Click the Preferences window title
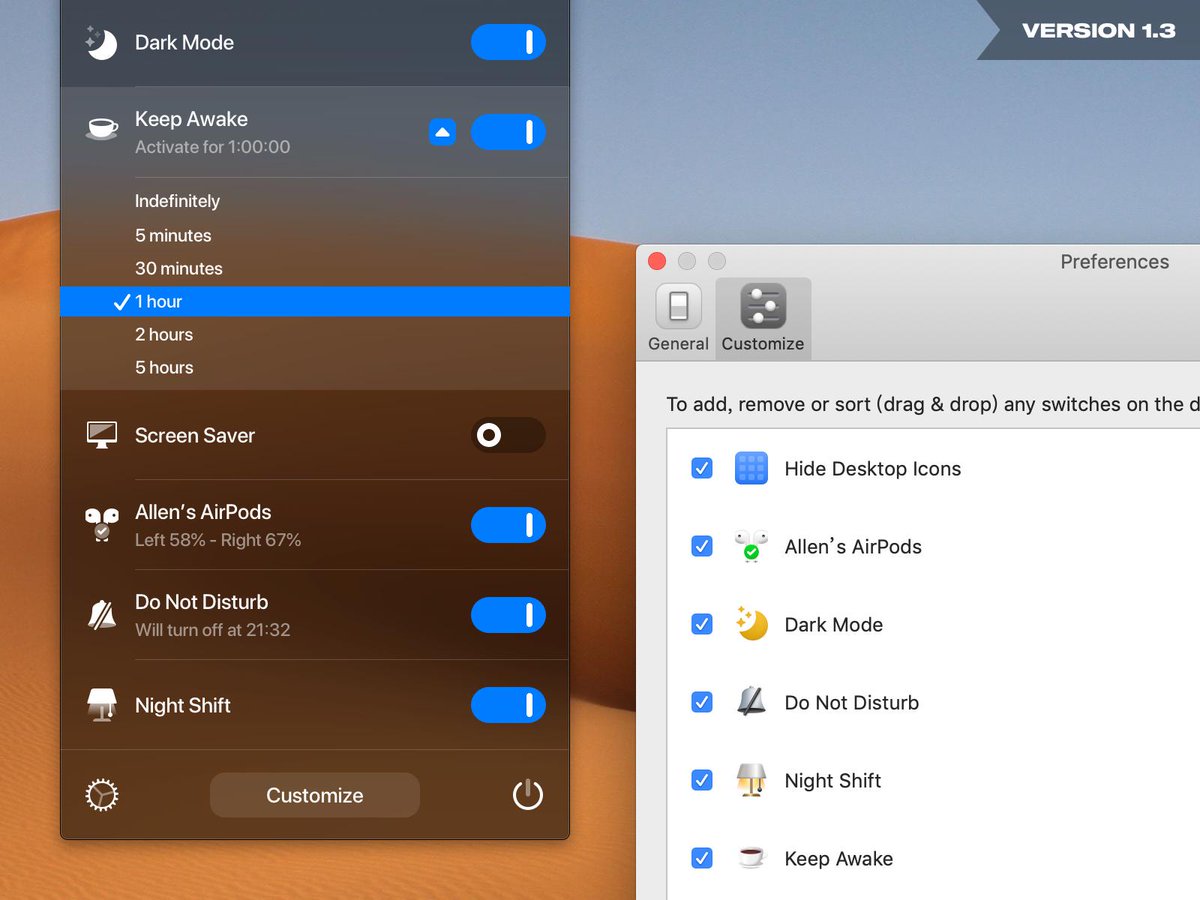Screen dimensions: 1200x900 coord(1114,261)
